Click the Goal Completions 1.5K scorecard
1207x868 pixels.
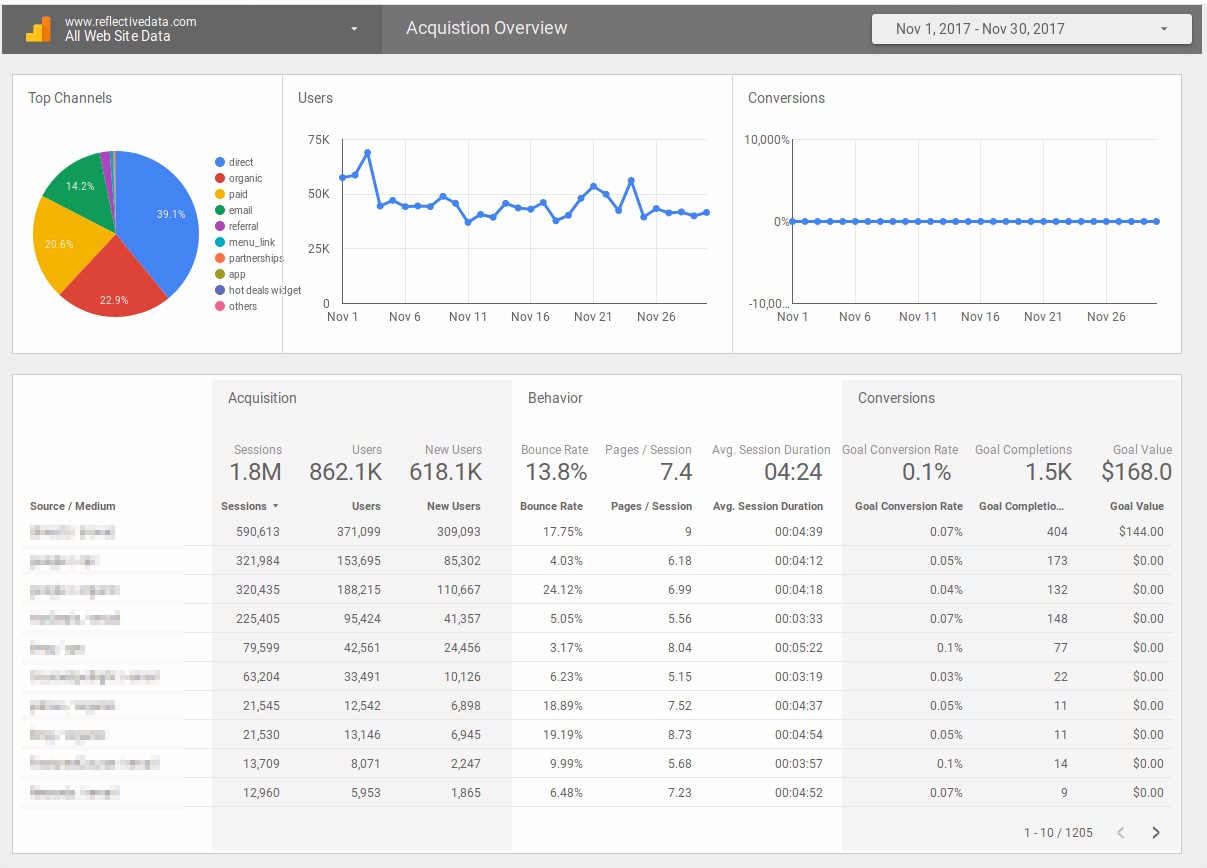click(1023, 463)
